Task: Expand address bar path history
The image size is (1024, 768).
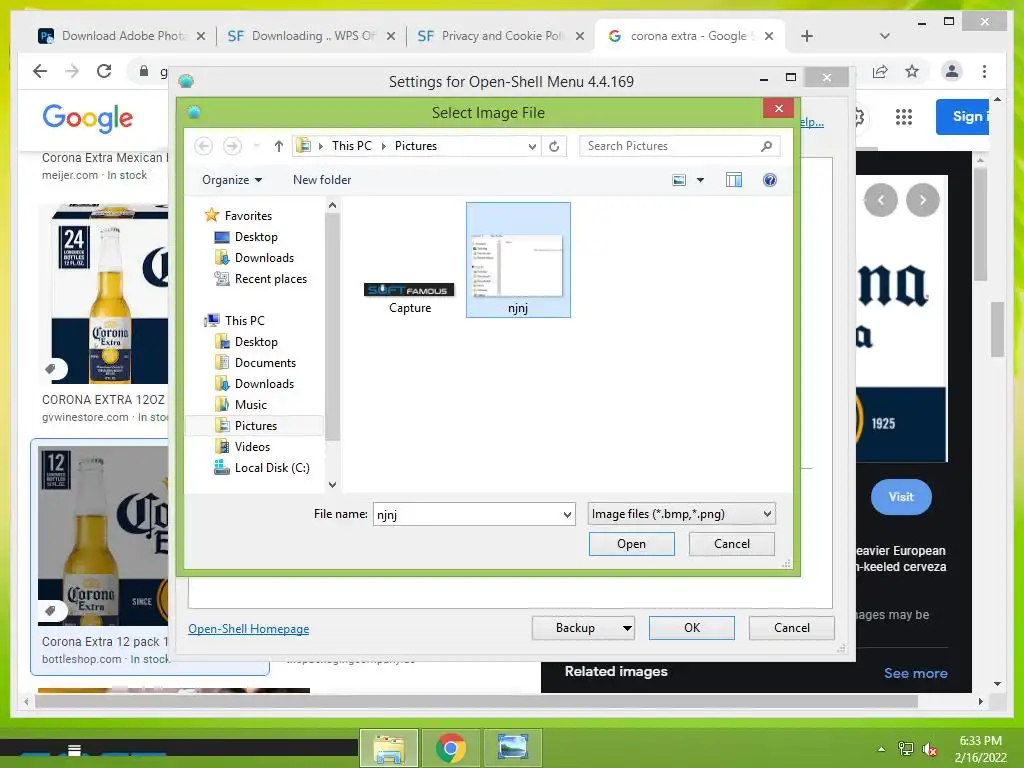Action: click(x=532, y=146)
